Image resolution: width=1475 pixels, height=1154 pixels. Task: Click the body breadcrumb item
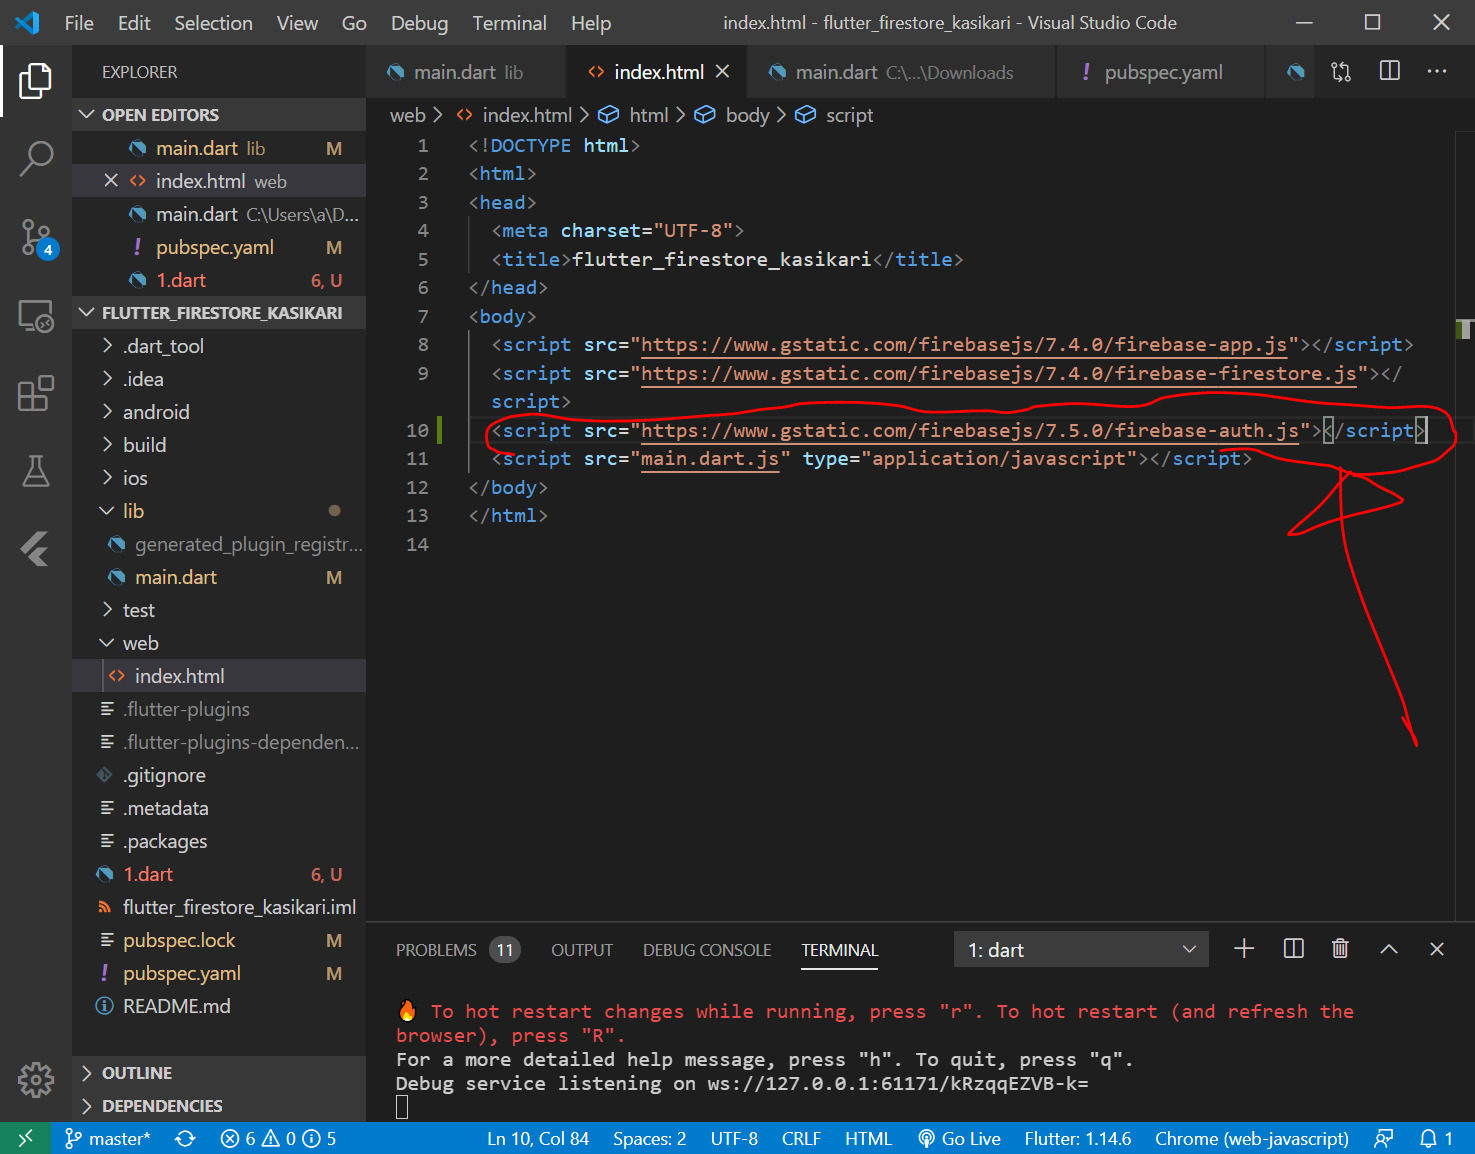click(x=733, y=115)
